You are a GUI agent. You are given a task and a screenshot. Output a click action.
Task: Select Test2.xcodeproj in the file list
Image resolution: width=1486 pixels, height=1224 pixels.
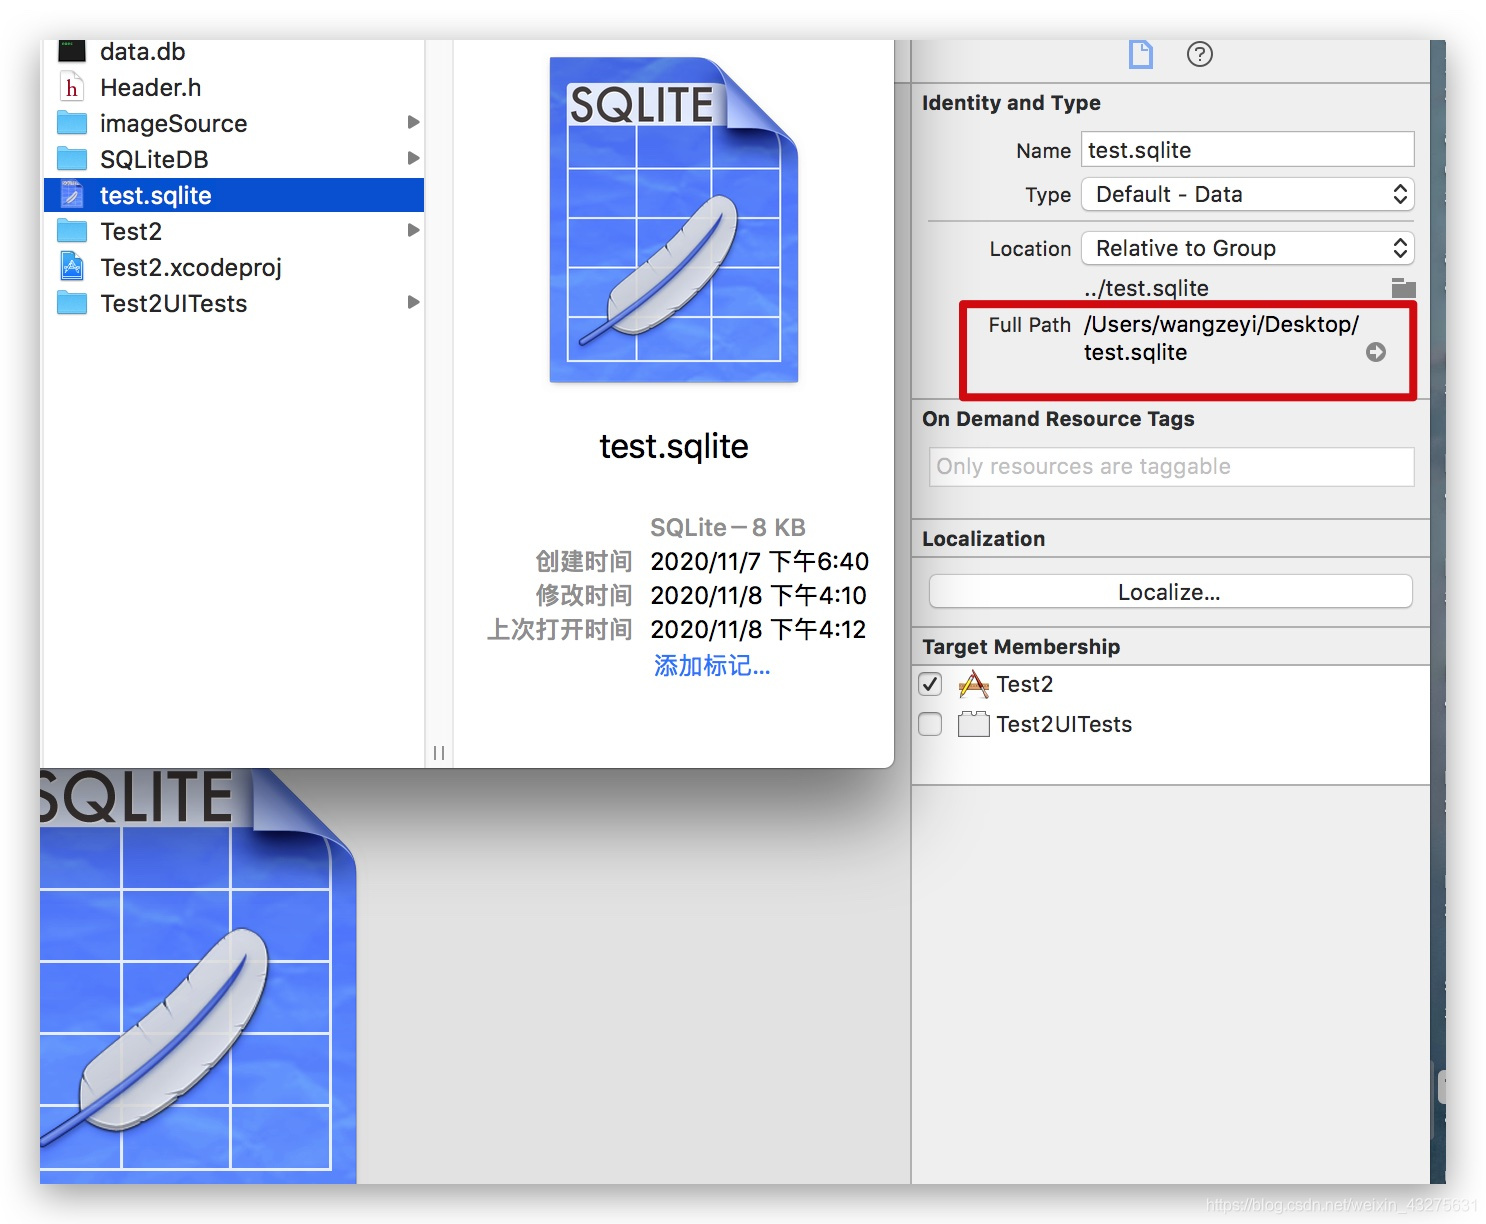[x=234, y=267]
